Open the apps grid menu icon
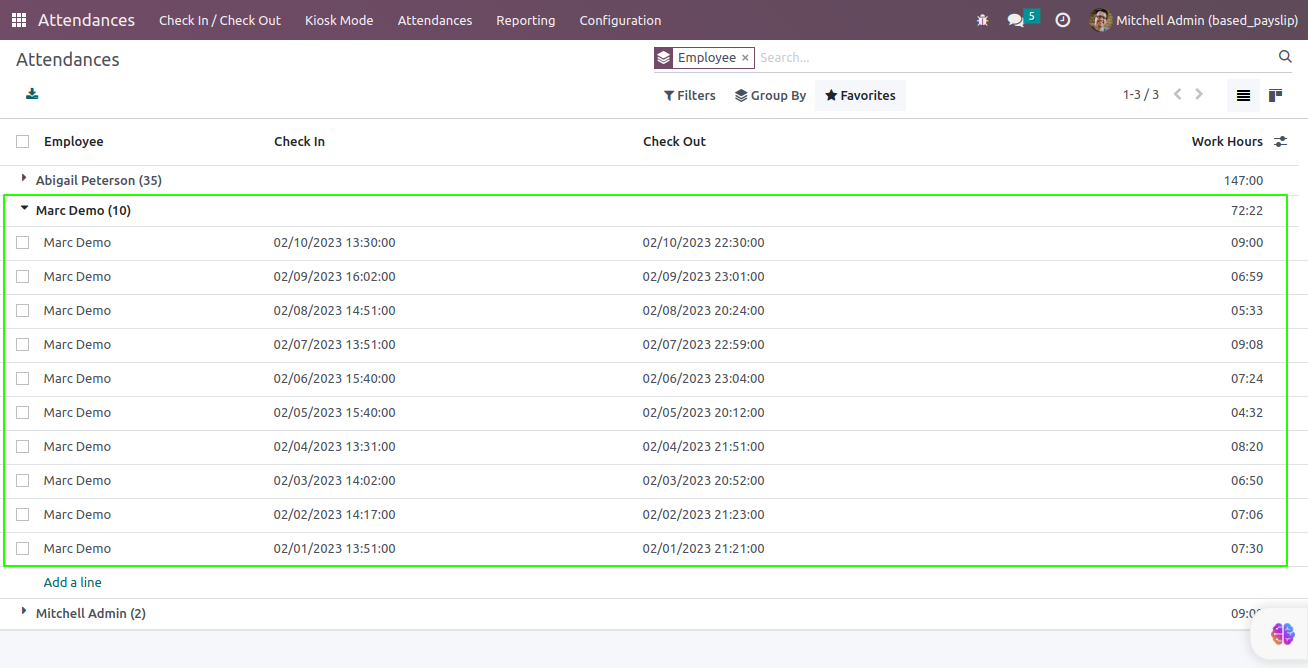 [x=19, y=20]
